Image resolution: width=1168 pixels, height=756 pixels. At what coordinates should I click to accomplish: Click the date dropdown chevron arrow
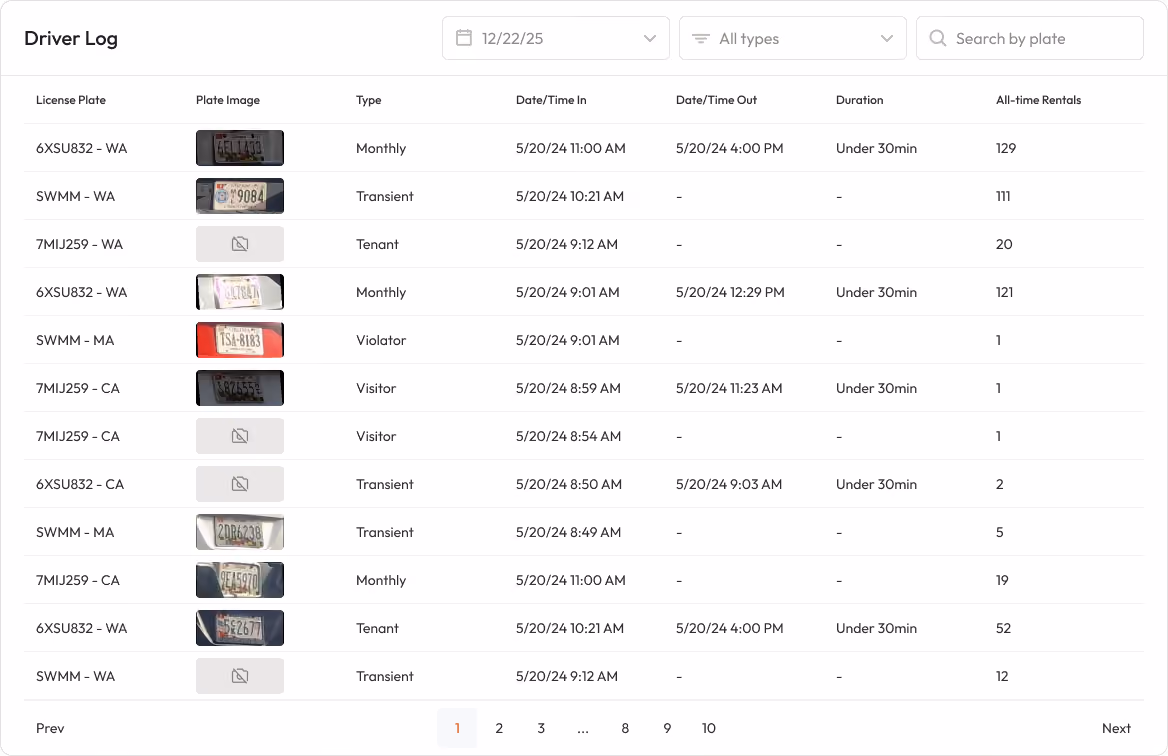click(x=650, y=39)
